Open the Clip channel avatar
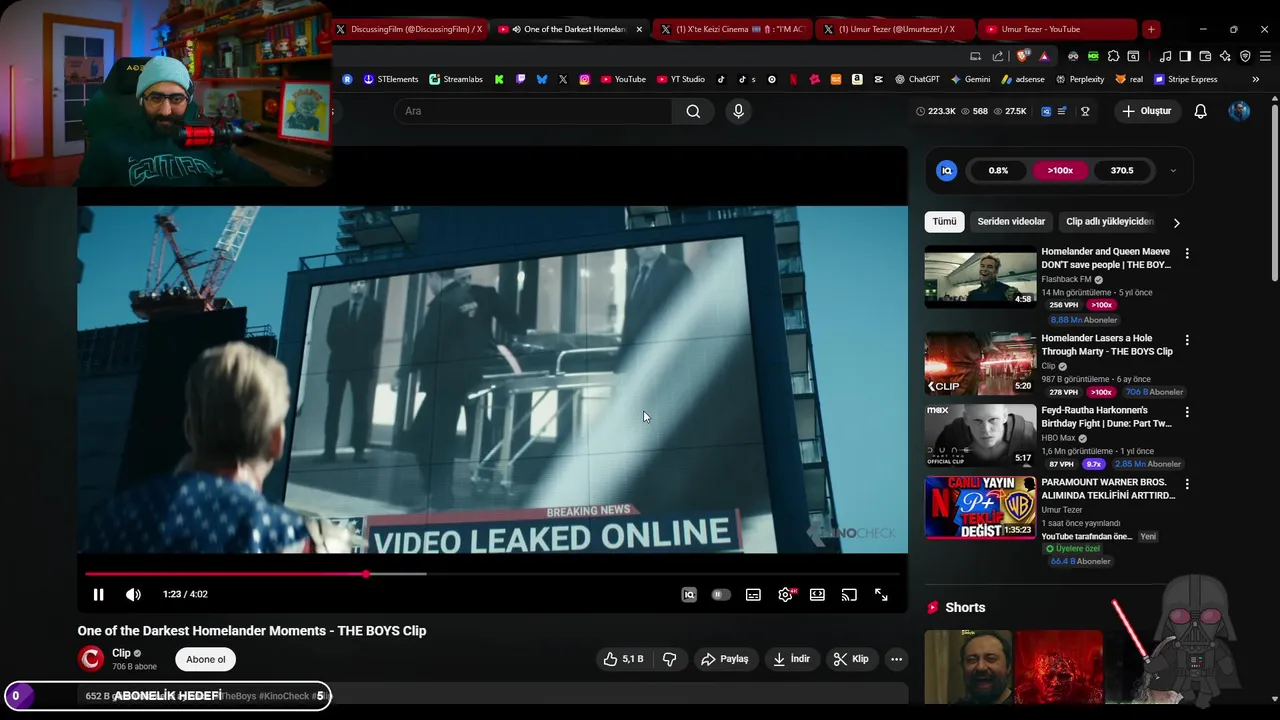The image size is (1280, 720). tap(91, 658)
